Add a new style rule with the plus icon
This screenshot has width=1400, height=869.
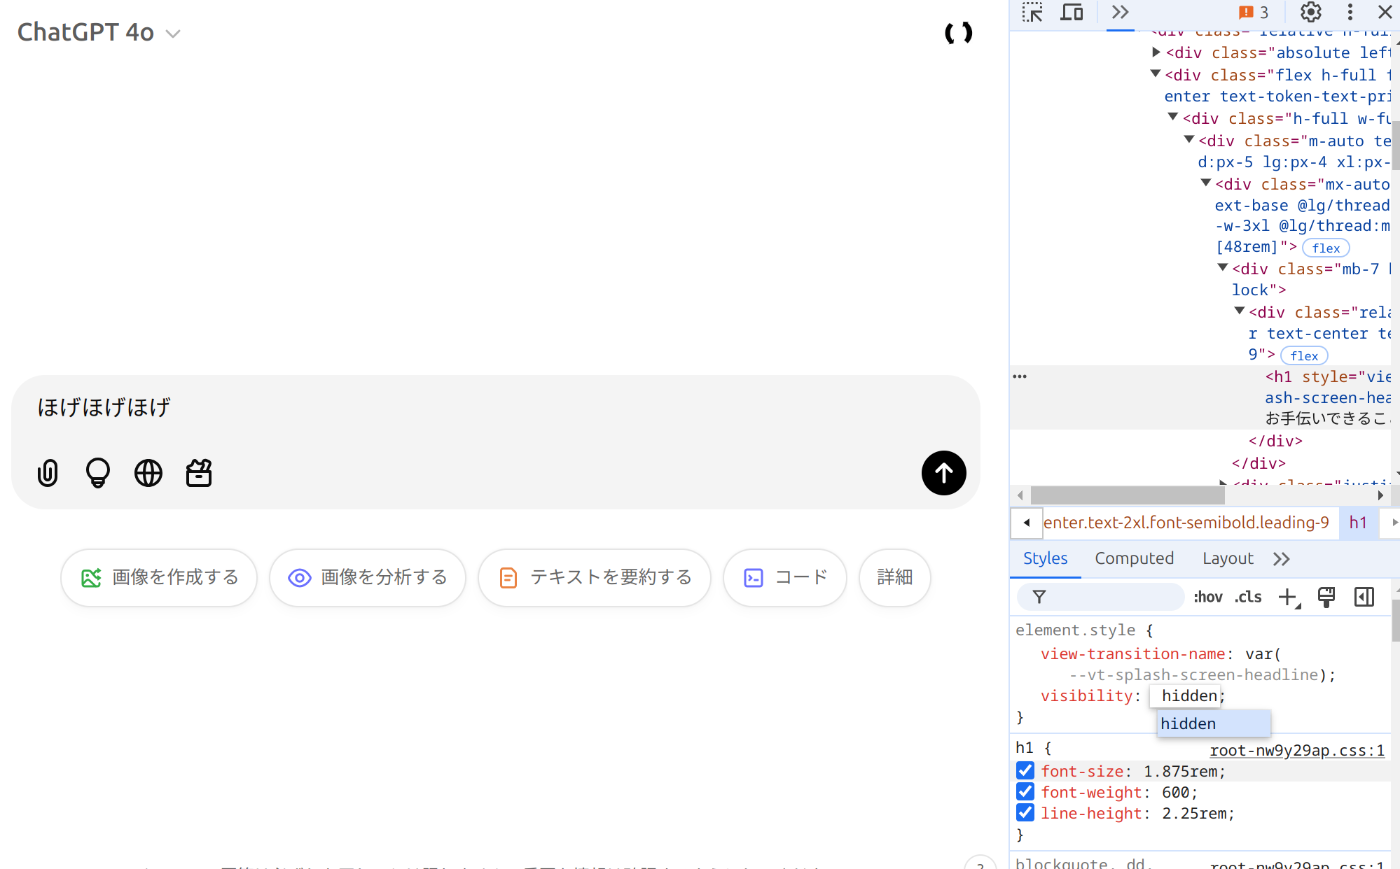(x=1288, y=597)
